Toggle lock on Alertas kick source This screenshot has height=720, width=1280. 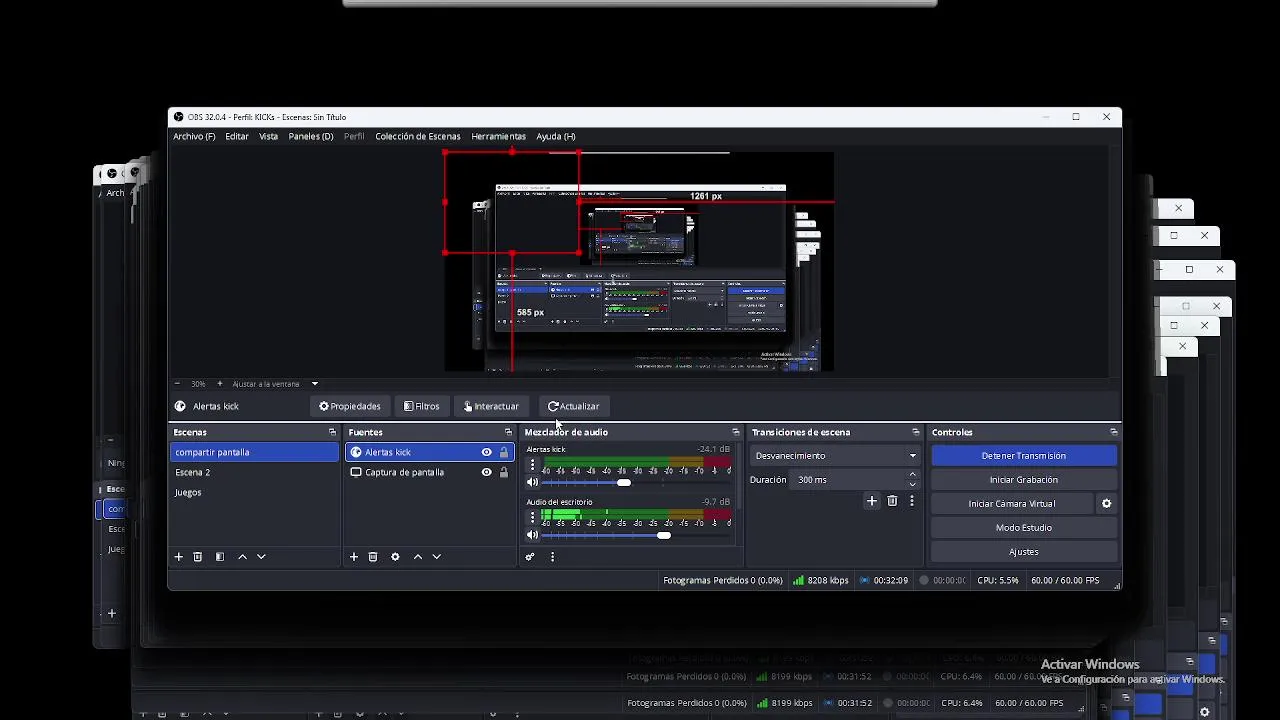coord(504,452)
